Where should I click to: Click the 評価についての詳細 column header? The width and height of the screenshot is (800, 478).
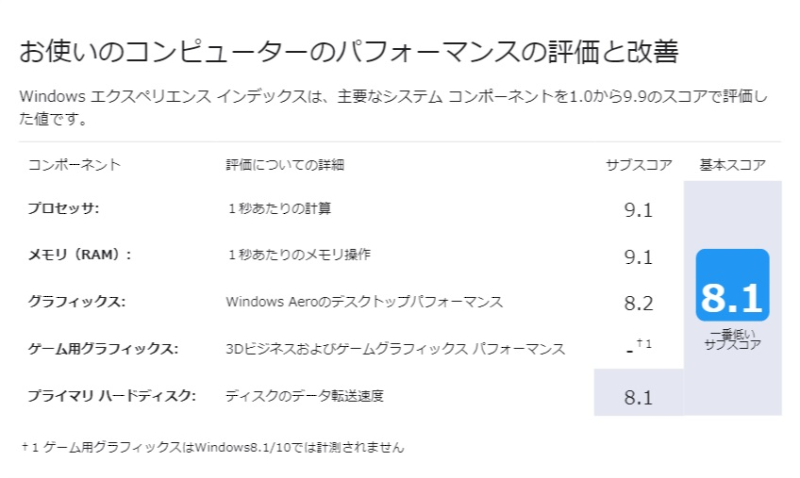(285, 165)
